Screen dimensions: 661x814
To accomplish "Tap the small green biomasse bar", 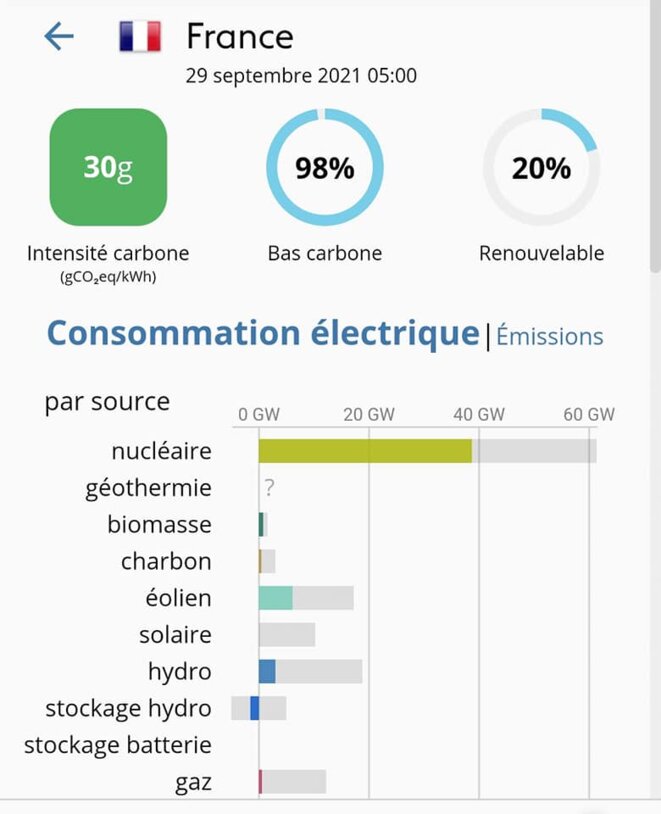I will pyautogui.click(x=261, y=524).
